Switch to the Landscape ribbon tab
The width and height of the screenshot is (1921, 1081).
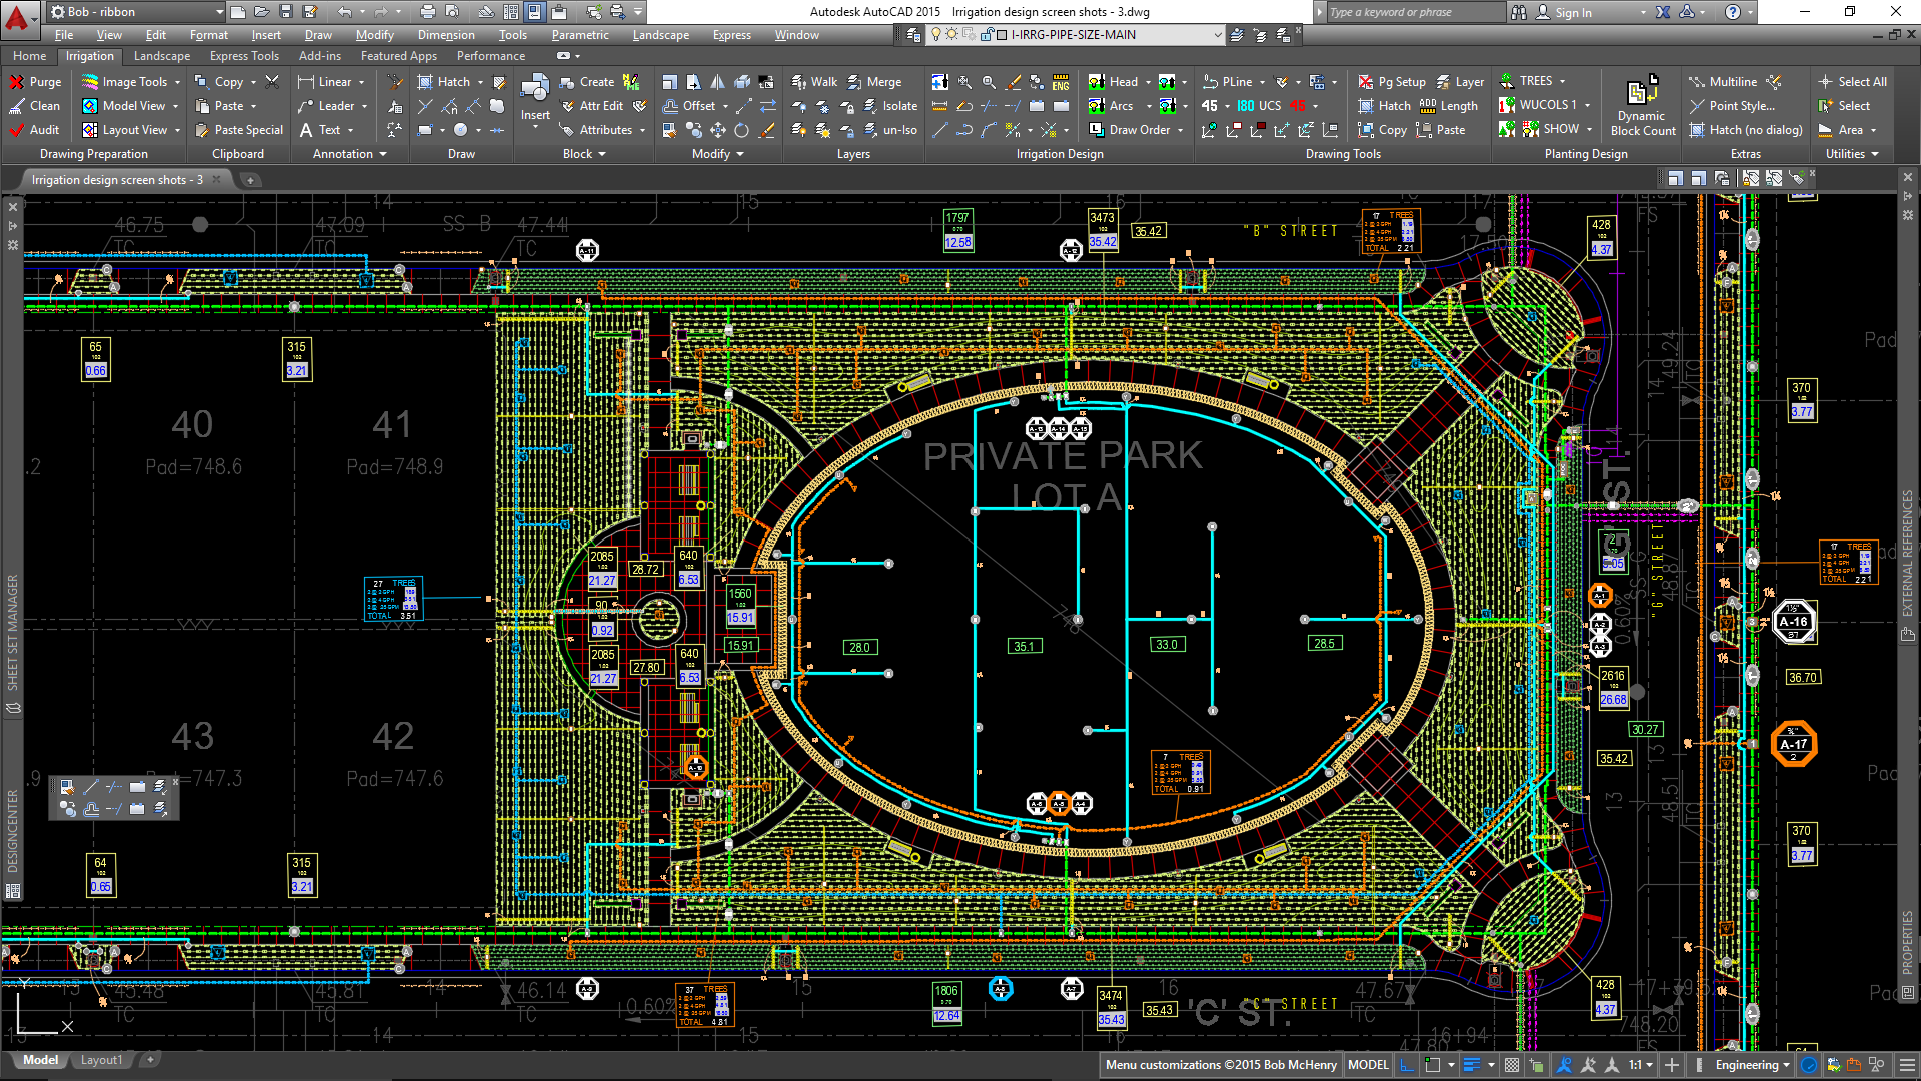[x=162, y=56]
